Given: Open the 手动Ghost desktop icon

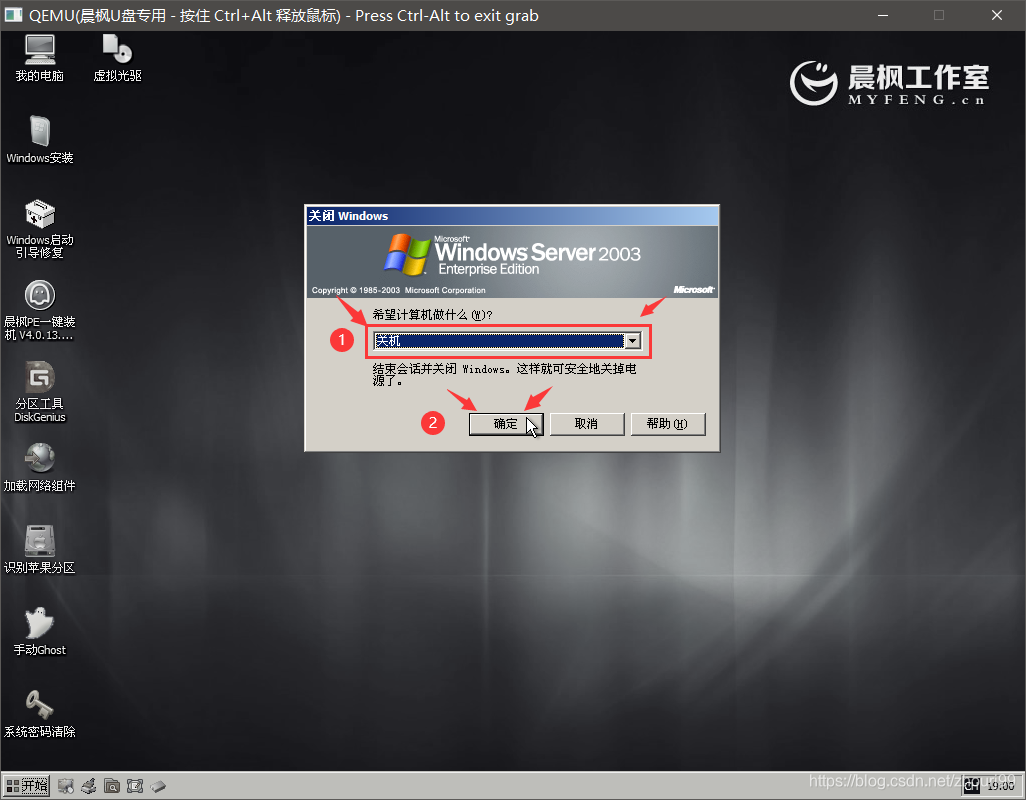Looking at the screenshot, I should coord(39,631).
